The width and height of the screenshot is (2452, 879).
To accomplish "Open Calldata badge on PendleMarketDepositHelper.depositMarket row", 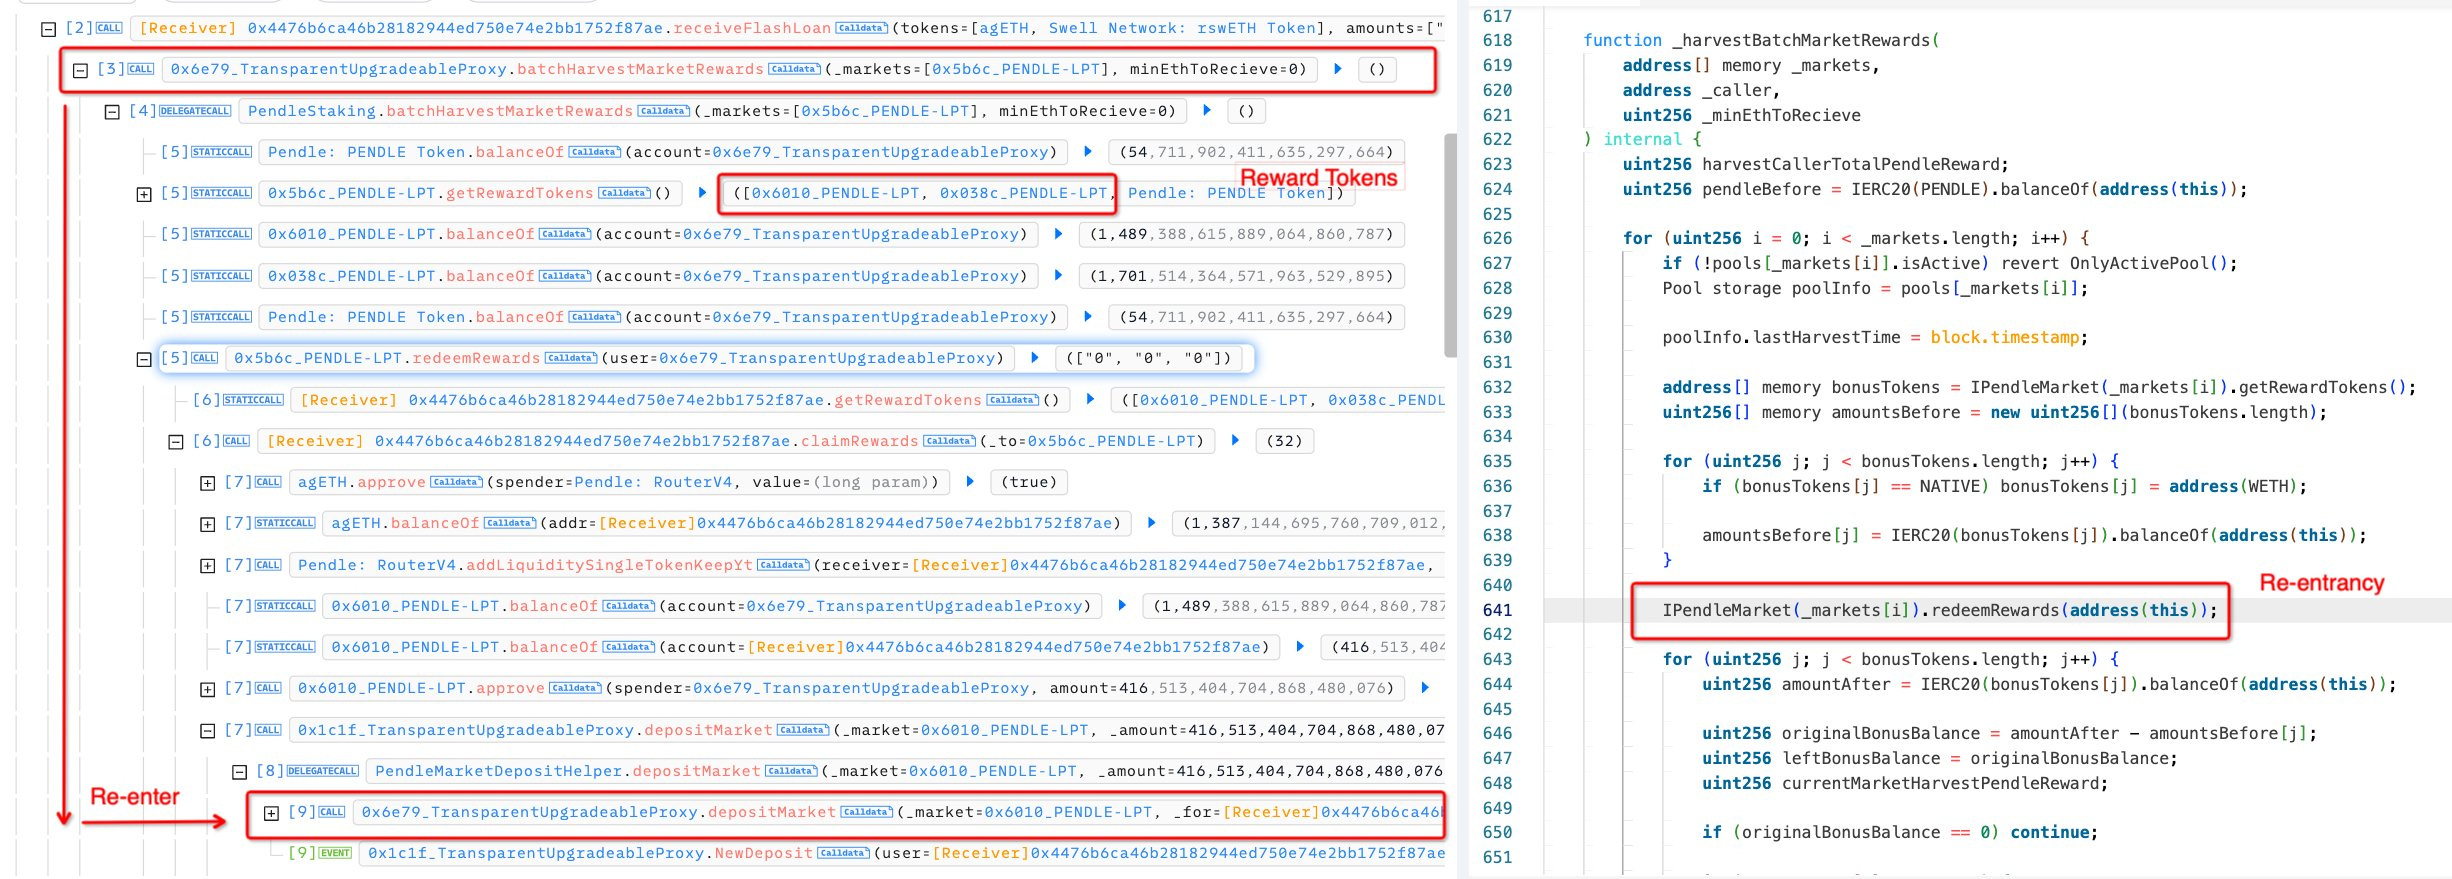I will click(791, 771).
